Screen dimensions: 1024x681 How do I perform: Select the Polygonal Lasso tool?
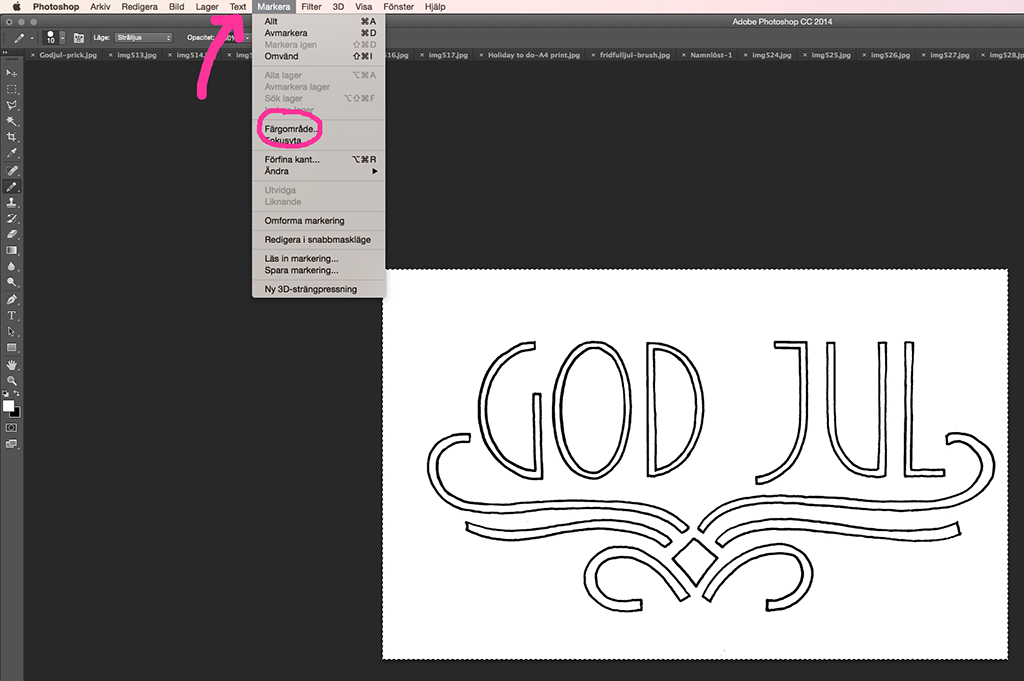click(12, 105)
